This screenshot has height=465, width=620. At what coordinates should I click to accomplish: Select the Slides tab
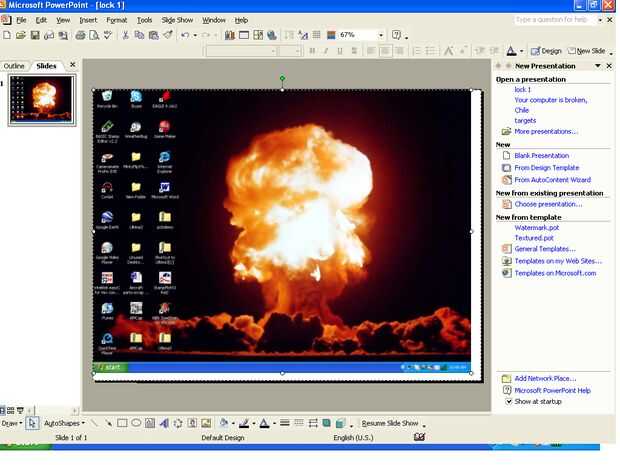click(46, 66)
